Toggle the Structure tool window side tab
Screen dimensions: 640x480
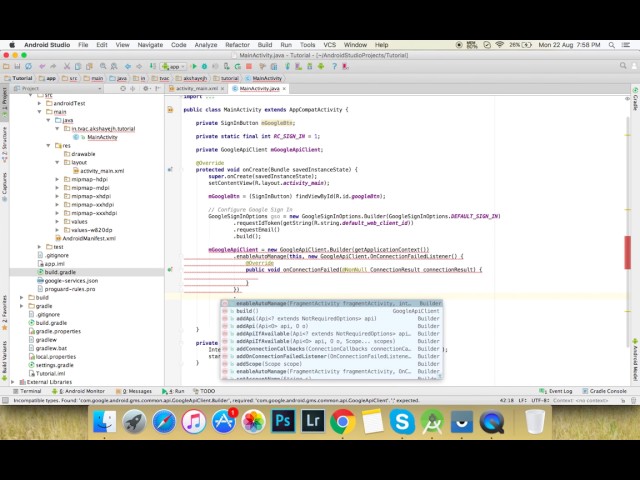coord(4,143)
